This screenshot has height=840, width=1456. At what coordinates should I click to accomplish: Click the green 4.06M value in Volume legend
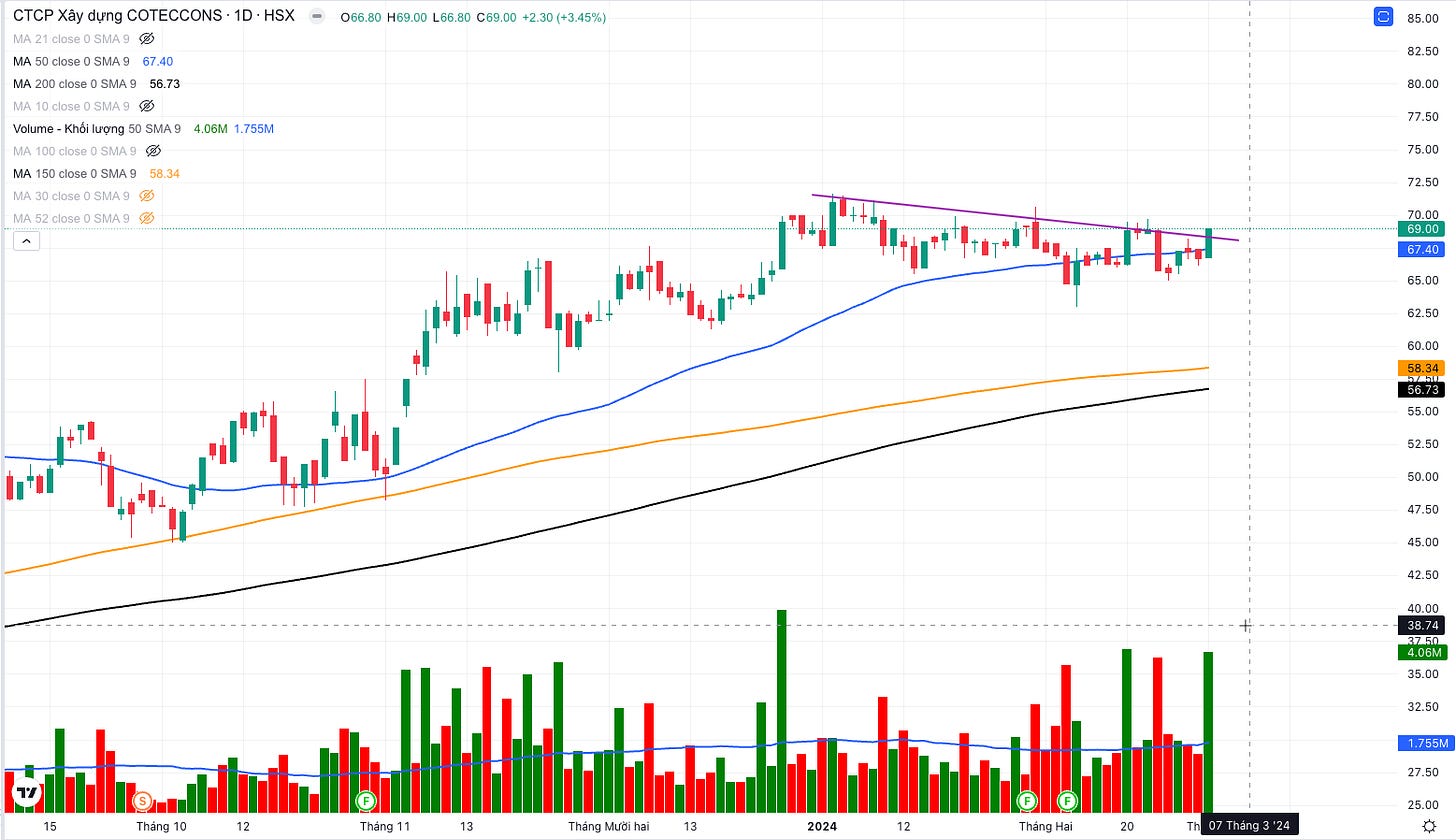click(210, 129)
